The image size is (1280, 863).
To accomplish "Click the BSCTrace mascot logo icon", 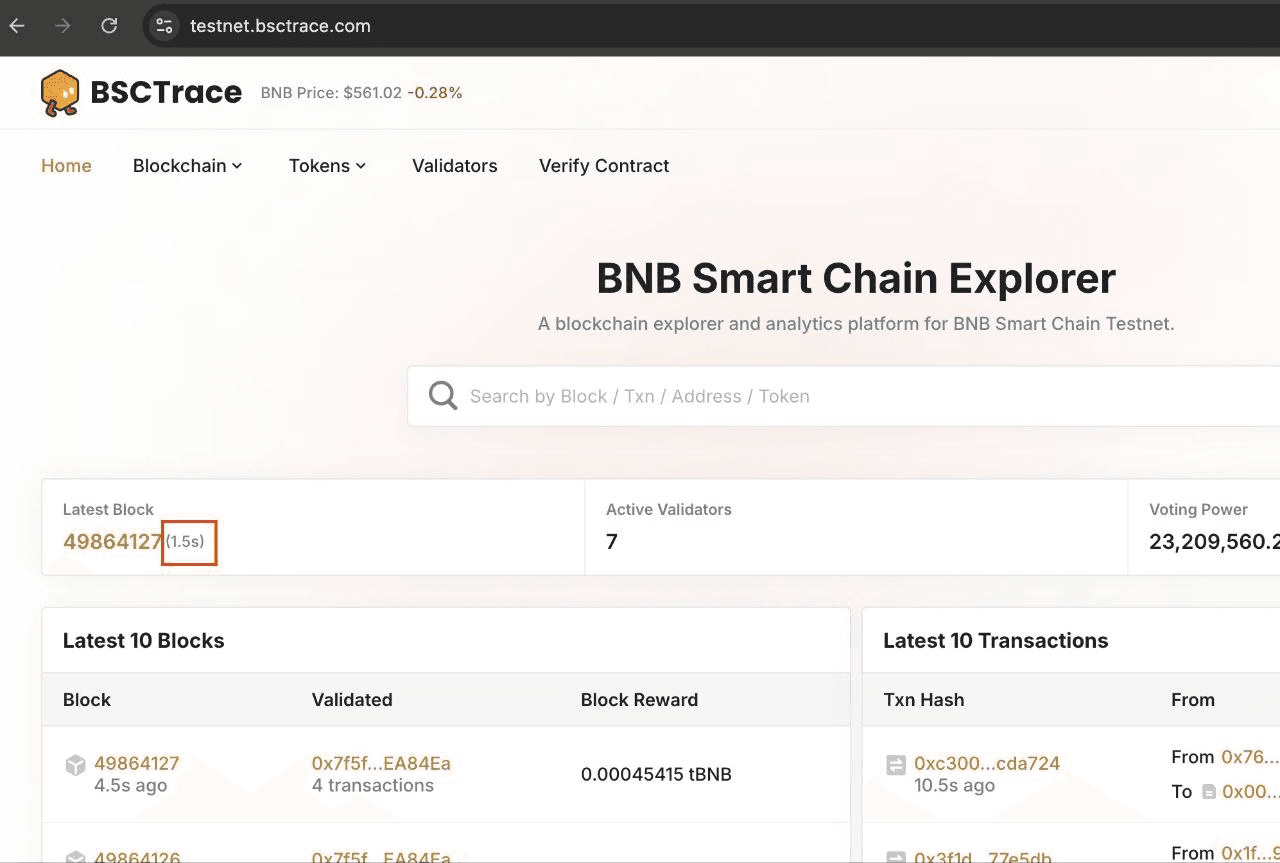I will (60, 93).
